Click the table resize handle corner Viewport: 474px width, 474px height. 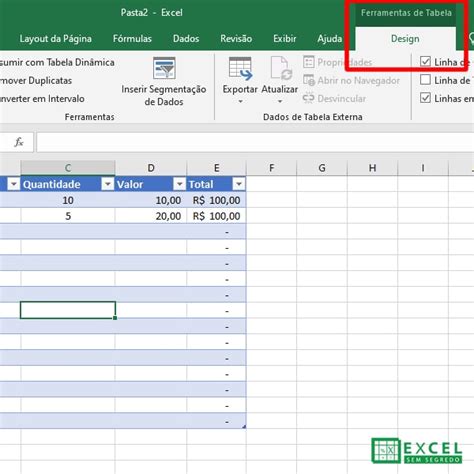[x=244, y=426]
